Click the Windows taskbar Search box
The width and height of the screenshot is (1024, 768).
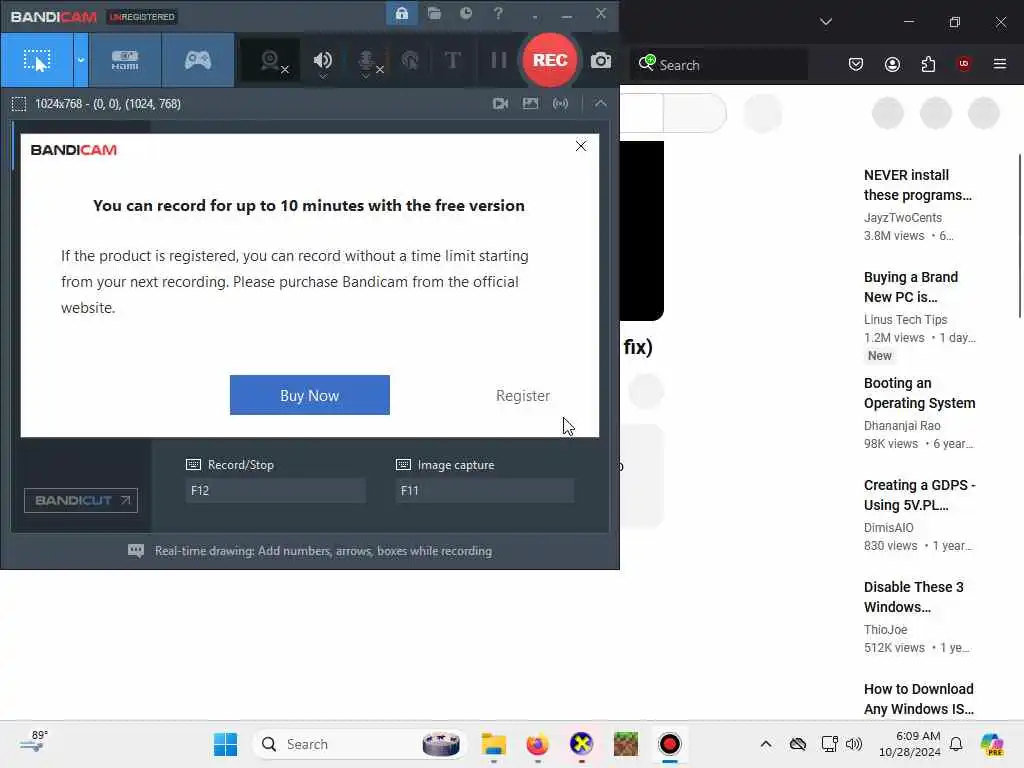(359, 744)
